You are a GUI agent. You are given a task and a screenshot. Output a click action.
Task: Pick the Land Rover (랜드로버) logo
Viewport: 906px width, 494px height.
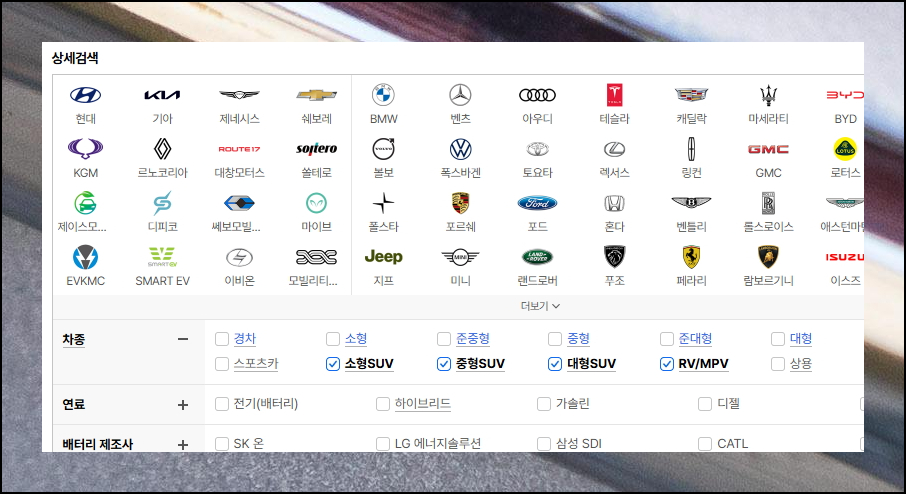tap(537, 257)
